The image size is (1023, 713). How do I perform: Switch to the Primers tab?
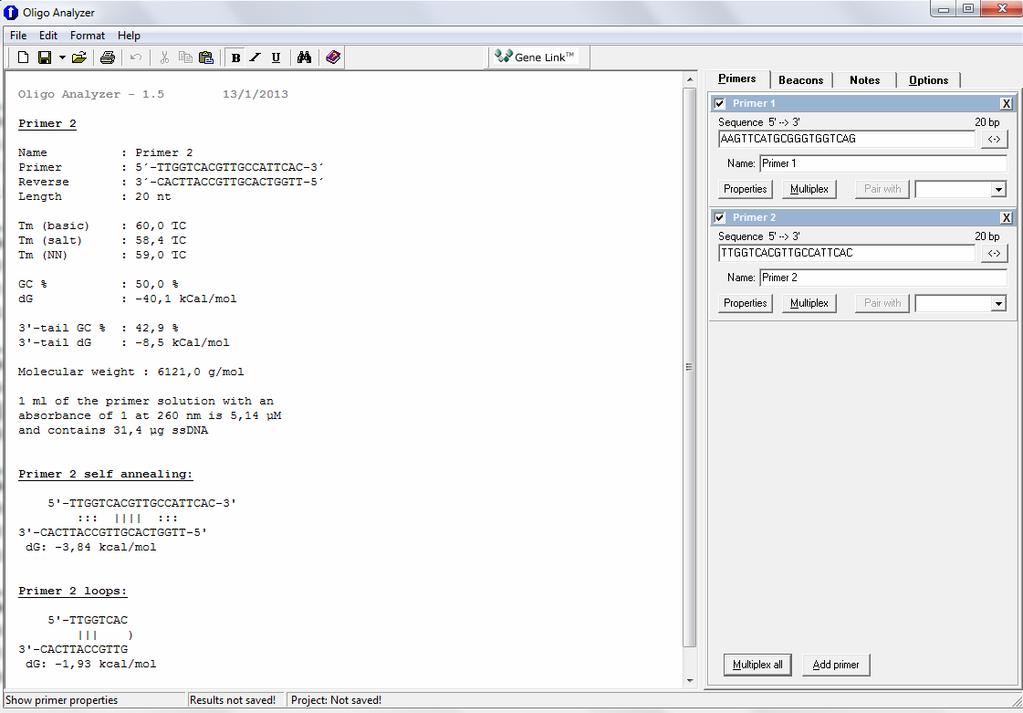[737, 79]
